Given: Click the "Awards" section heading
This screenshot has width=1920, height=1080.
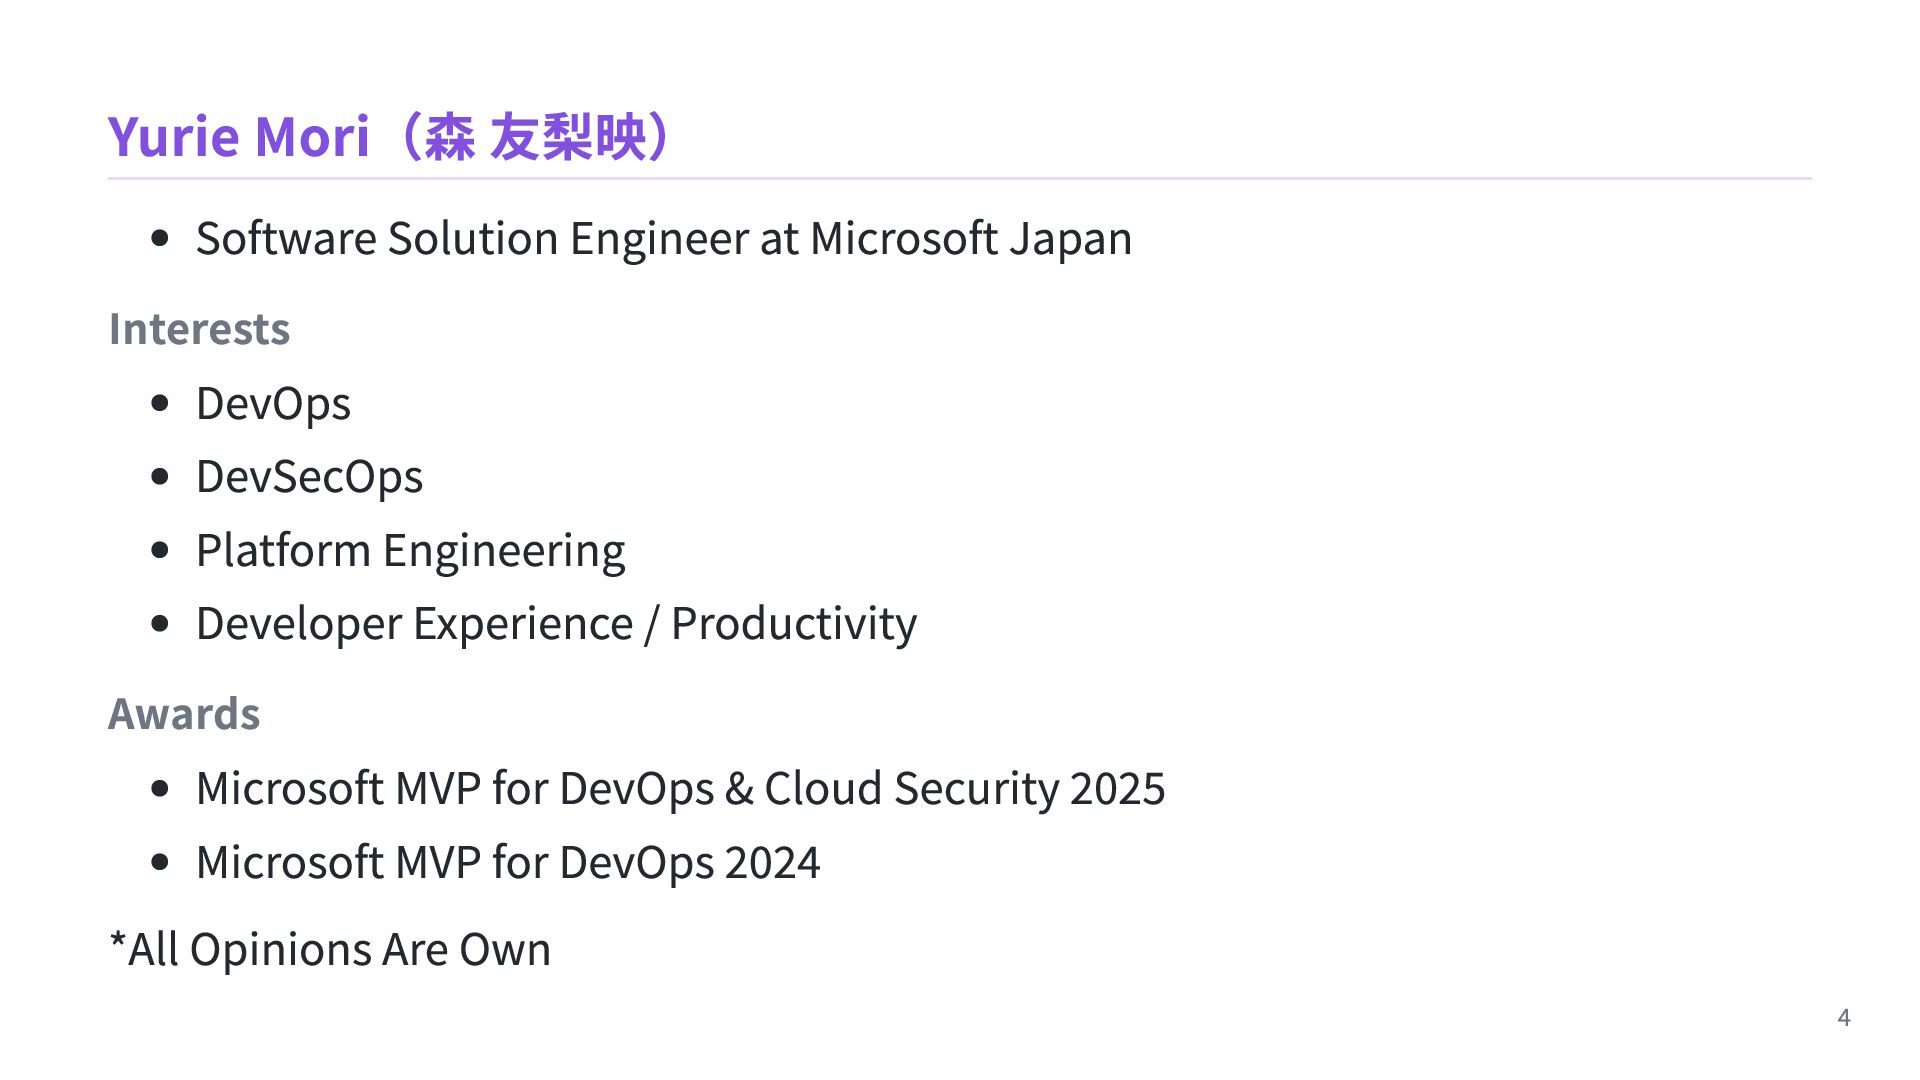Looking at the screenshot, I should [184, 714].
